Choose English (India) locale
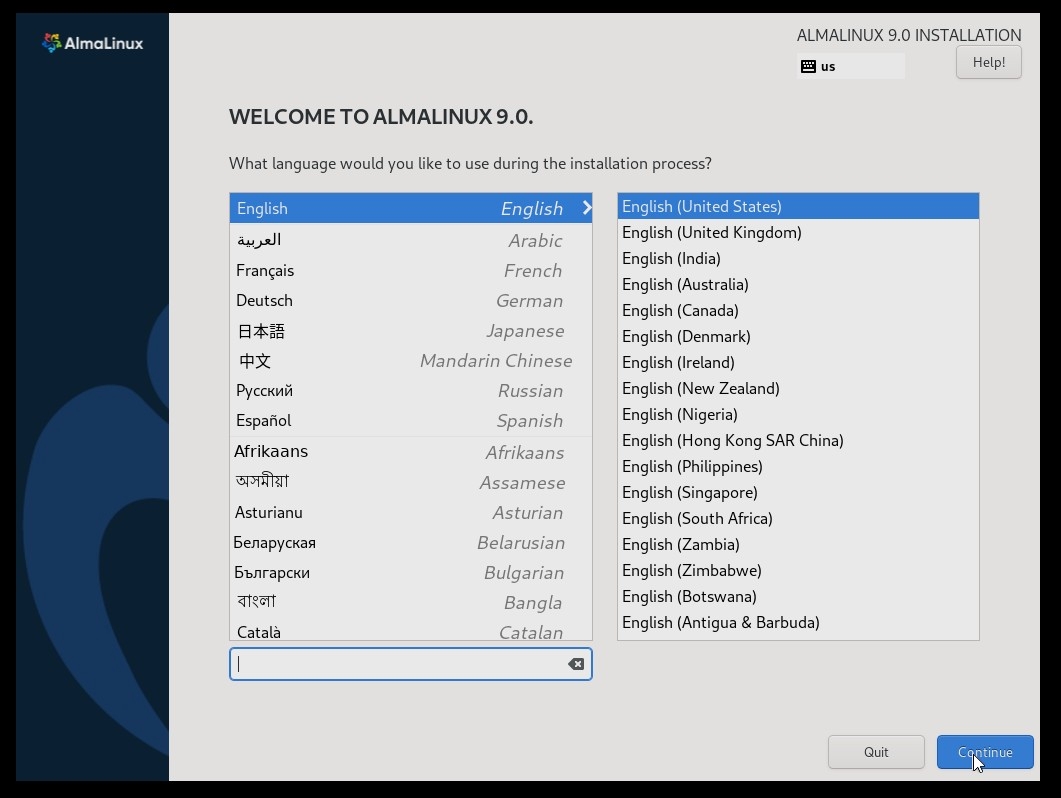 pyautogui.click(x=798, y=259)
